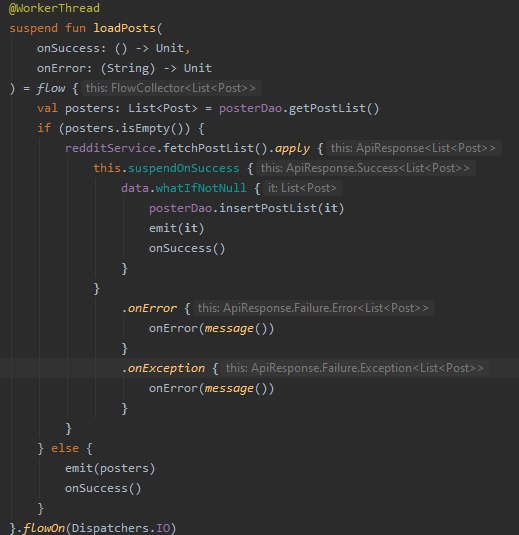
Task: Click insertPostList(it) call
Action: point(282,208)
